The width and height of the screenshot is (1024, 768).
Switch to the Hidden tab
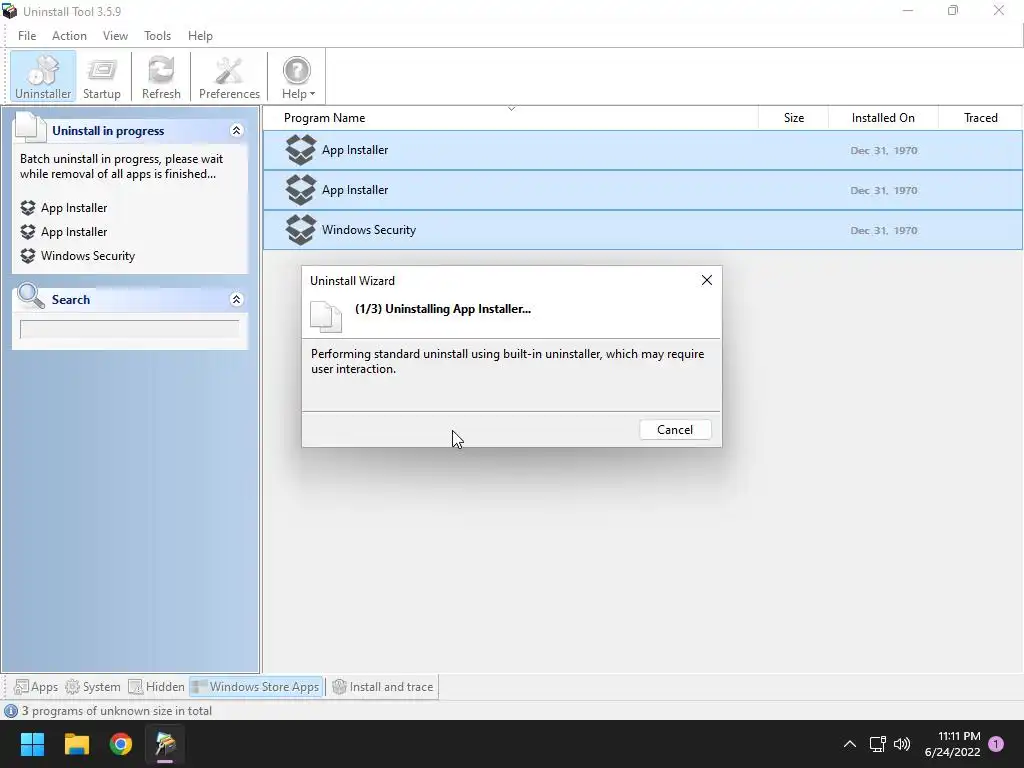coord(157,687)
